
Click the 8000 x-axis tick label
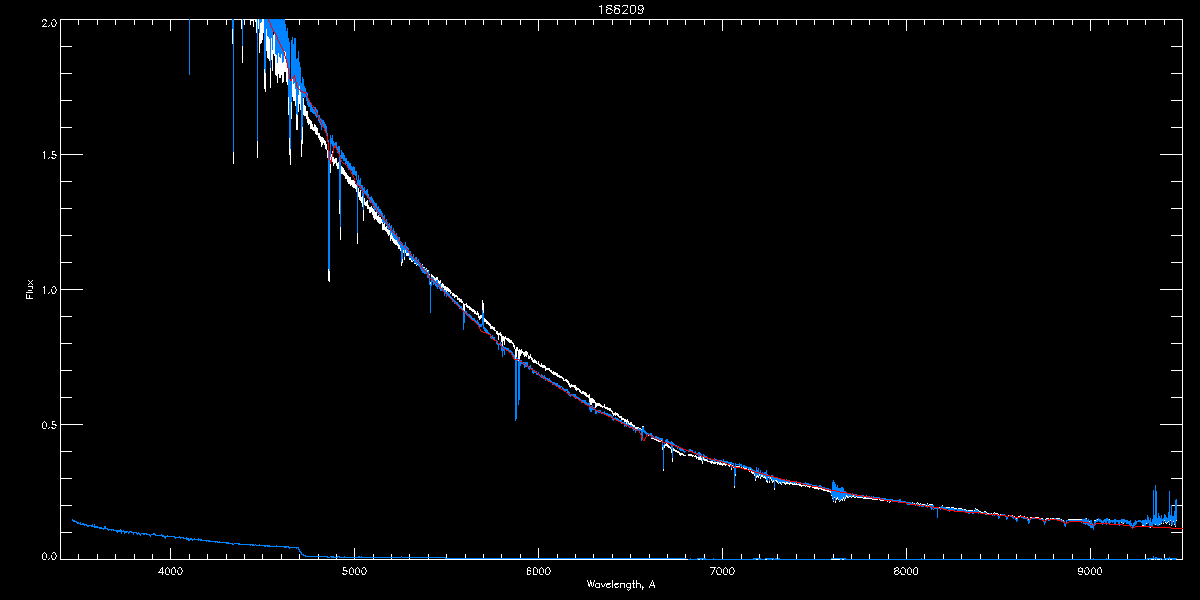point(906,572)
